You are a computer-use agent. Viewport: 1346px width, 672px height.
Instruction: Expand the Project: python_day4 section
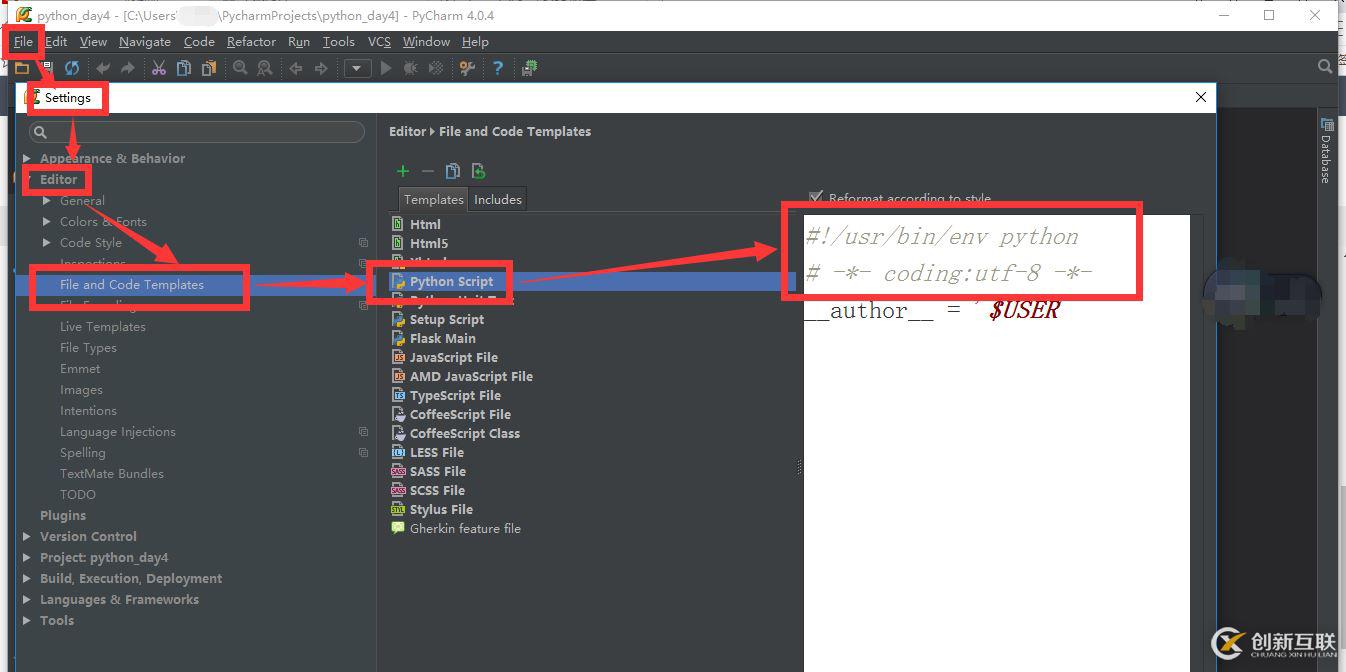click(27, 557)
